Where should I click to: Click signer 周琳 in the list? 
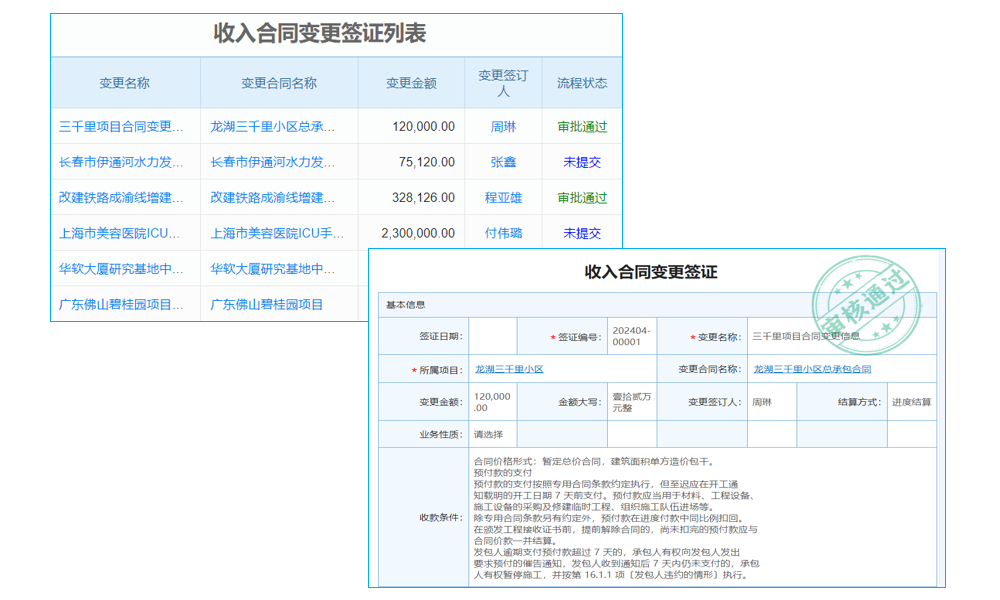[505, 126]
